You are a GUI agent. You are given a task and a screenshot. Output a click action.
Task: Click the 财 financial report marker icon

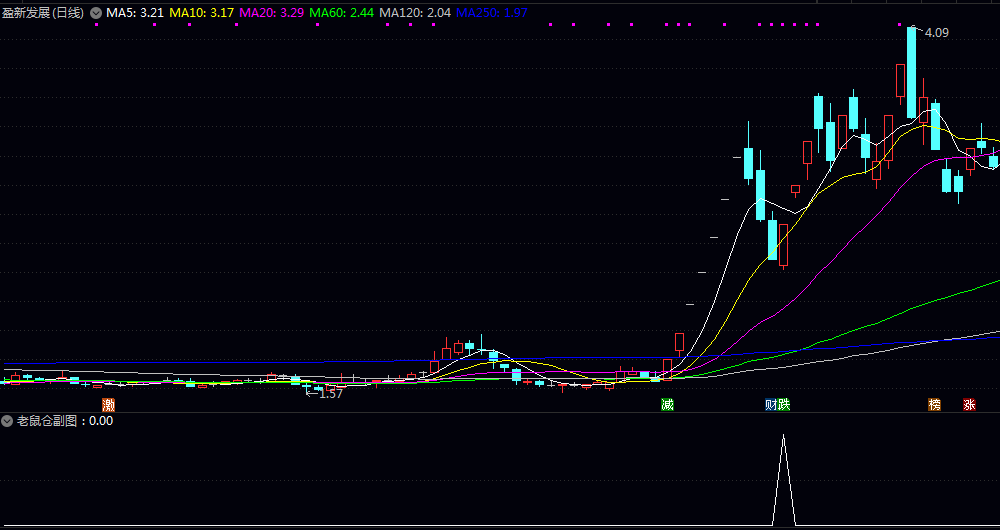pos(772,405)
